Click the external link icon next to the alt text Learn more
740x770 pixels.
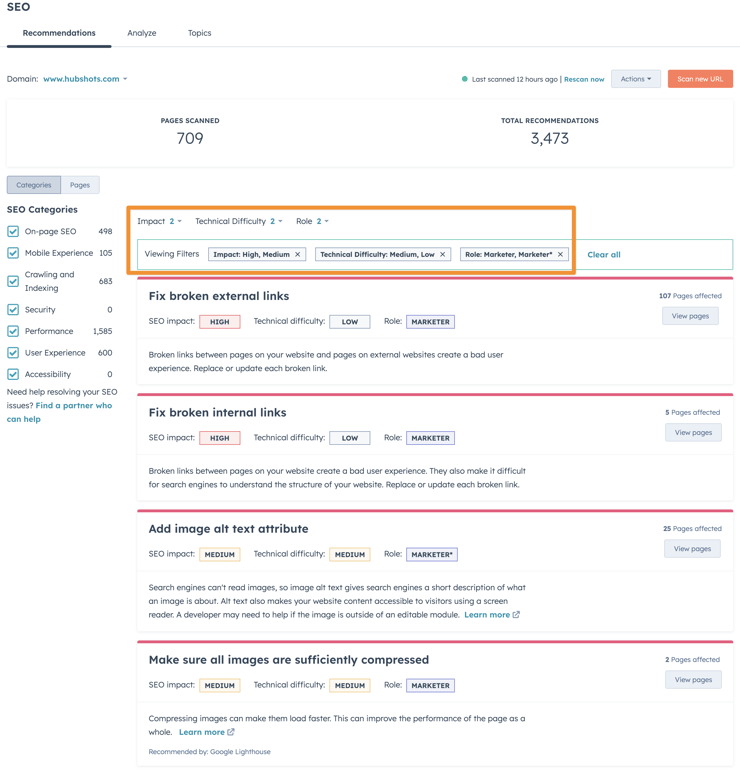tap(516, 614)
